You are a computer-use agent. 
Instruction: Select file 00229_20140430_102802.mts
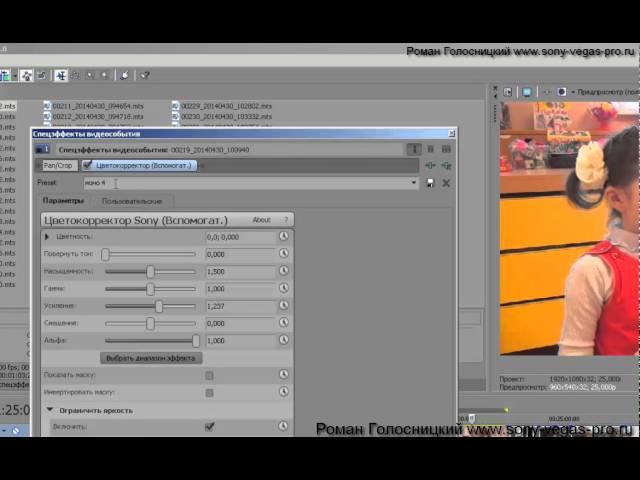click(x=222, y=106)
